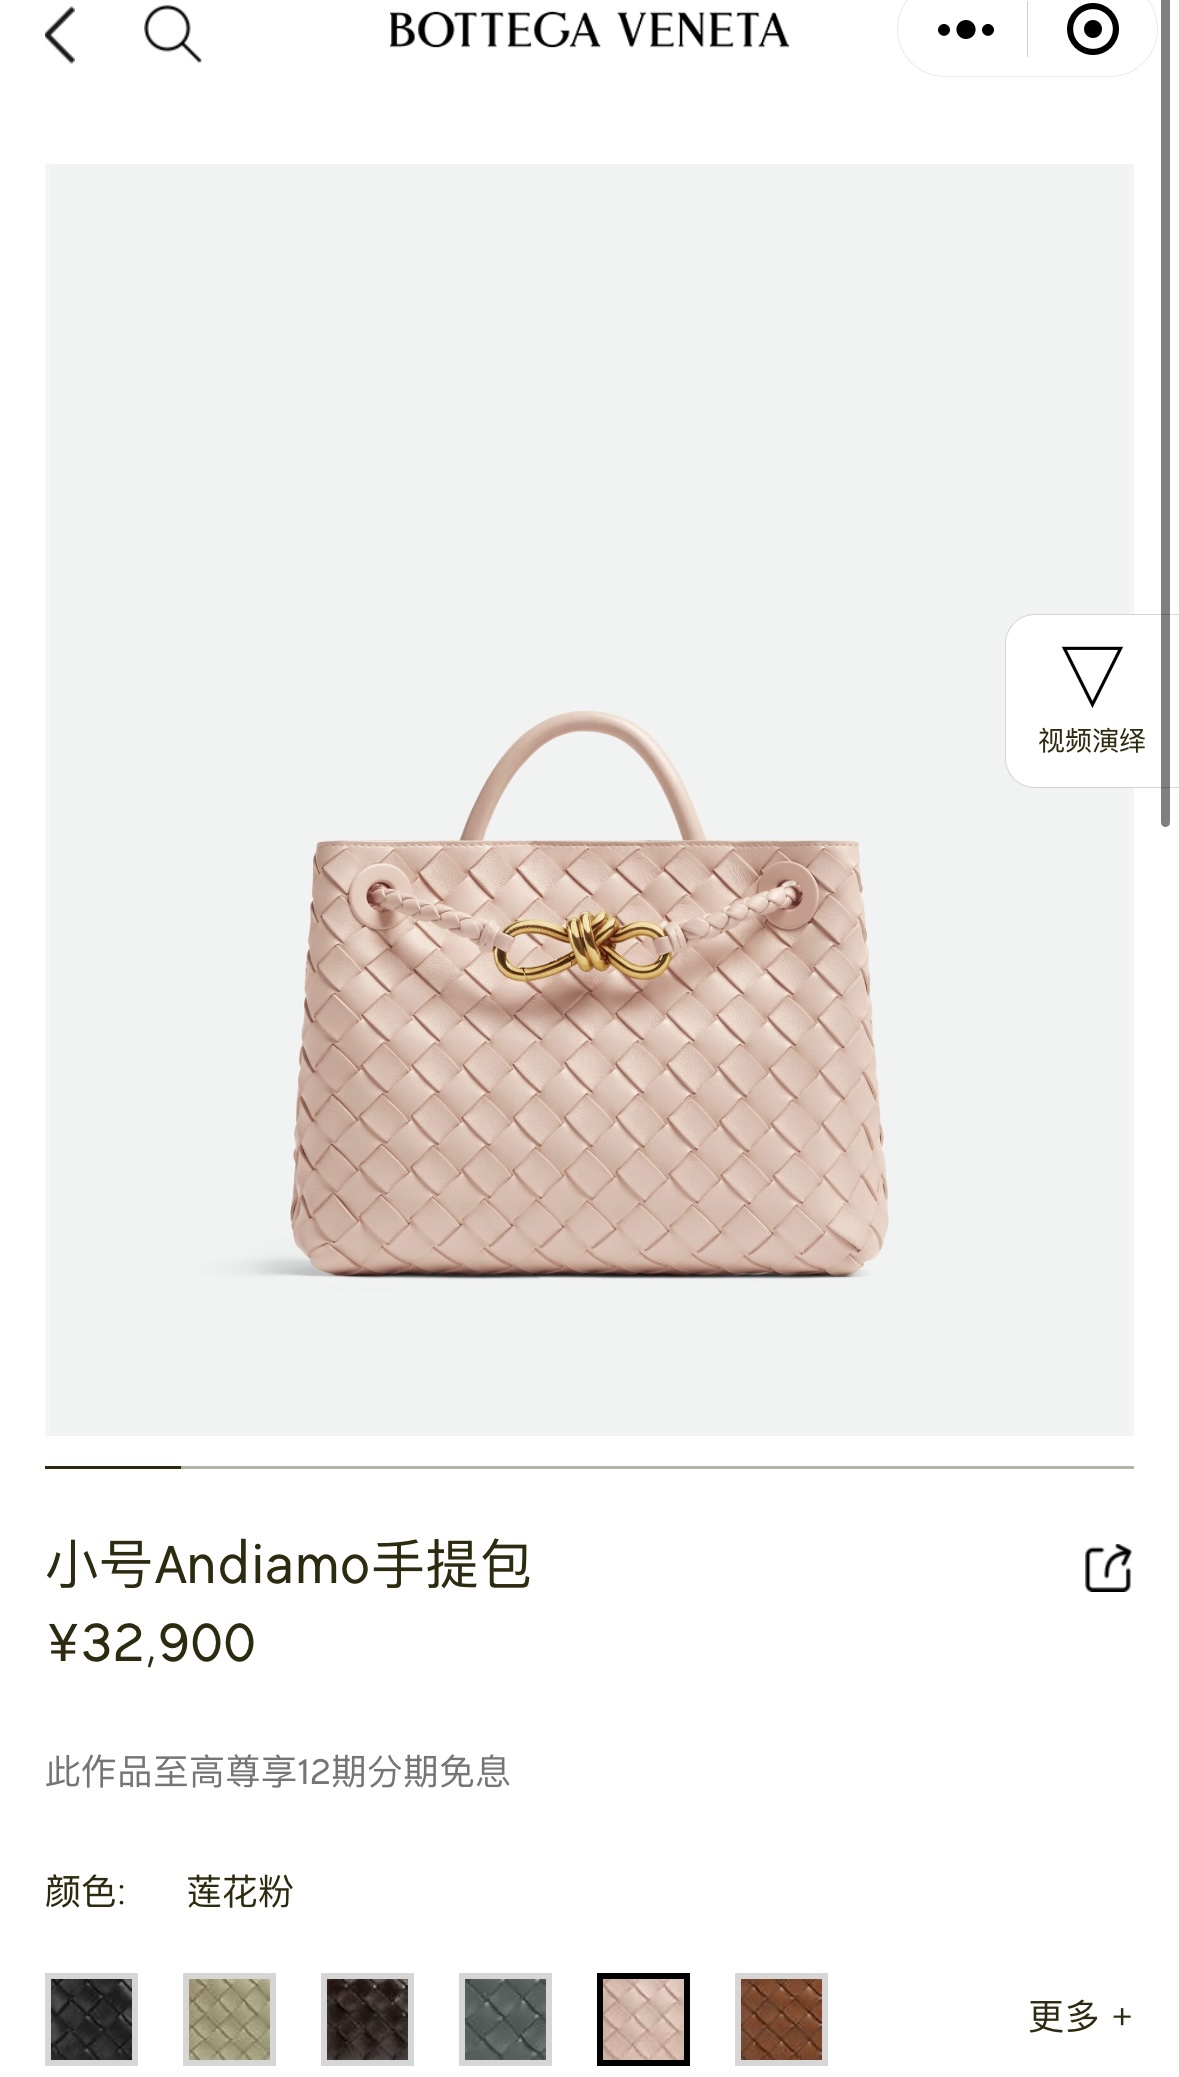Tap the back arrow icon
The height and width of the screenshot is (2077, 1179).
click(x=60, y=35)
